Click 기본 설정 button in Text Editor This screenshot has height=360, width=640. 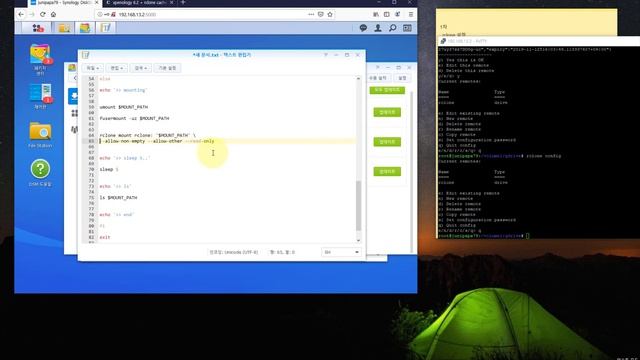click(x=167, y=68)
